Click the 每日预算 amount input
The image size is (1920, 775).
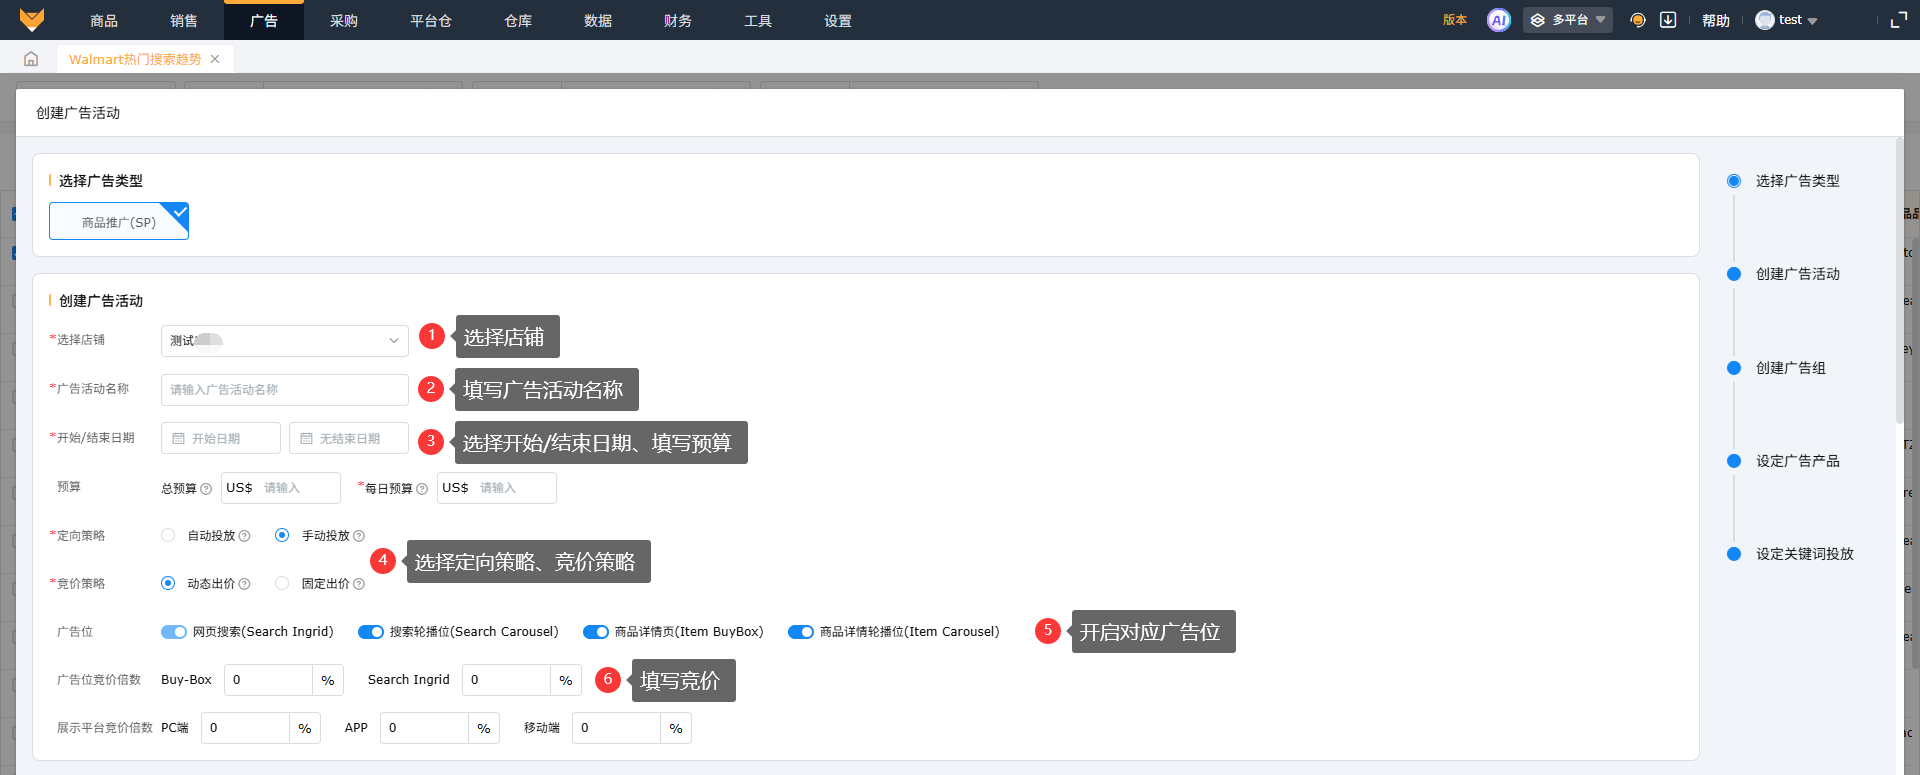(497, 488)
